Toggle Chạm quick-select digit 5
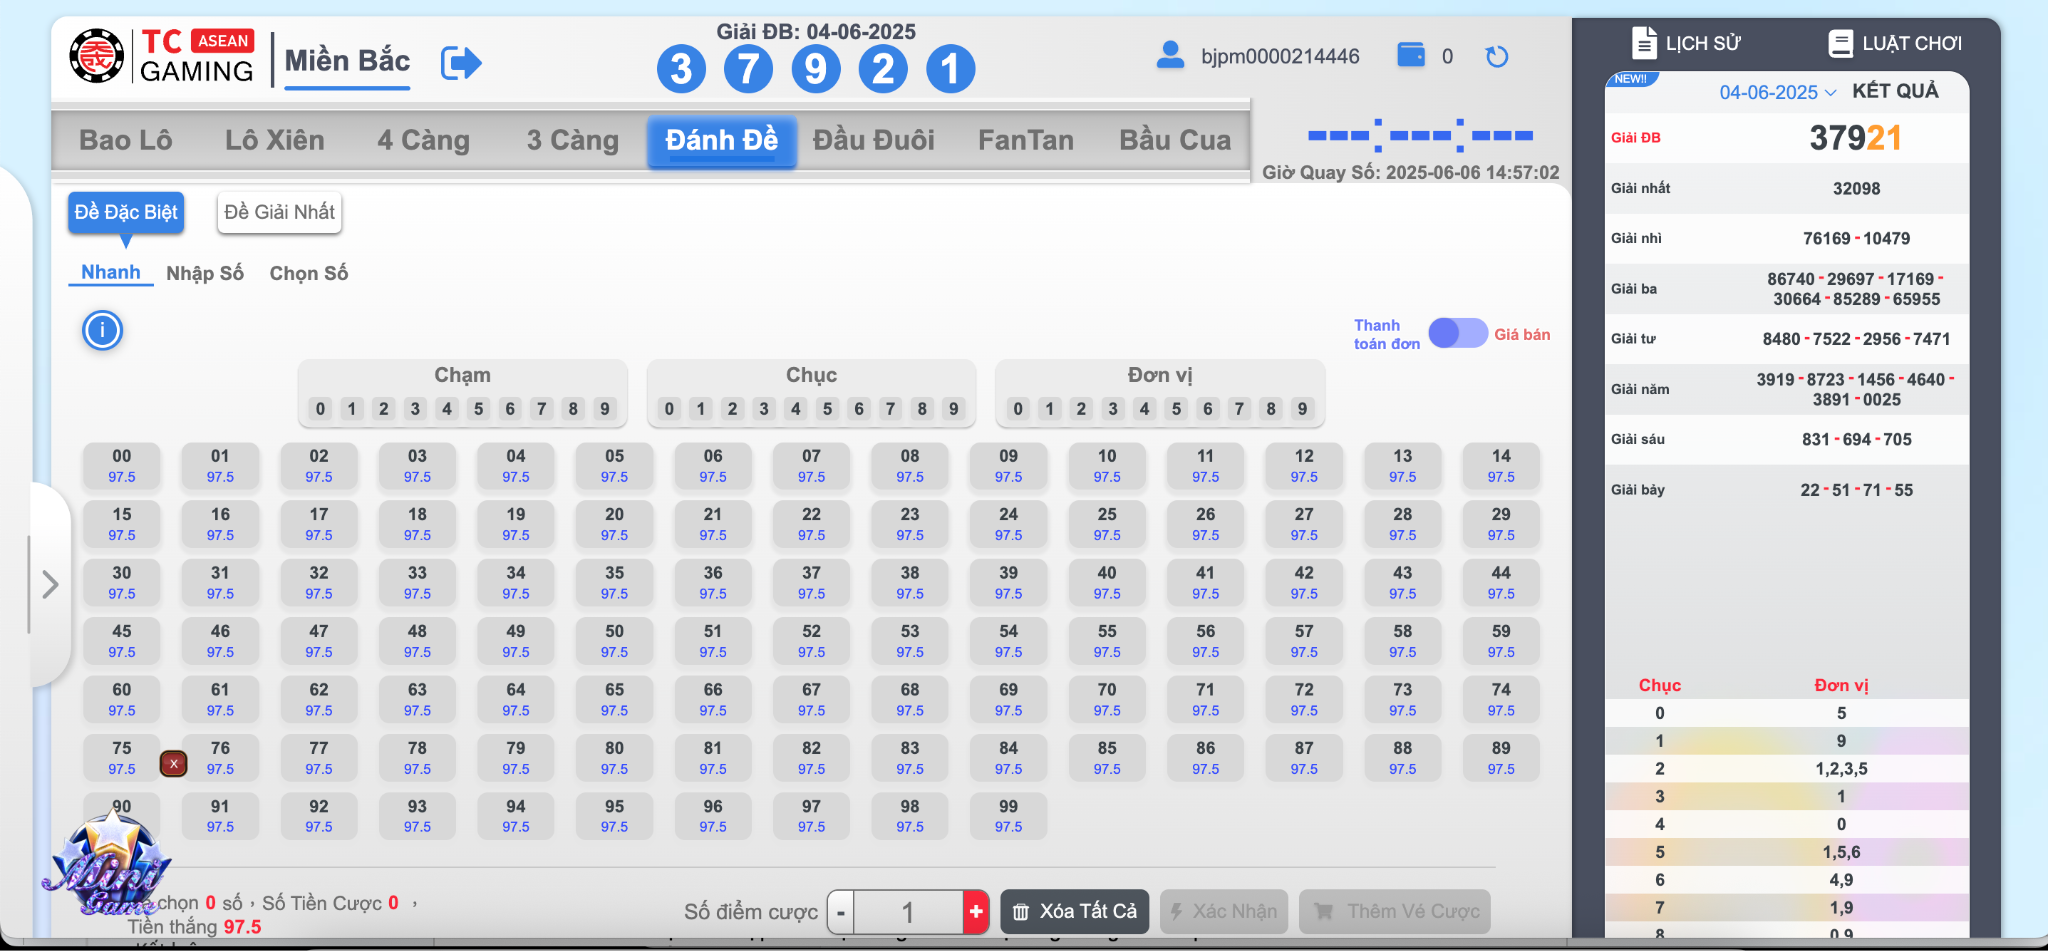 (478, 408)
